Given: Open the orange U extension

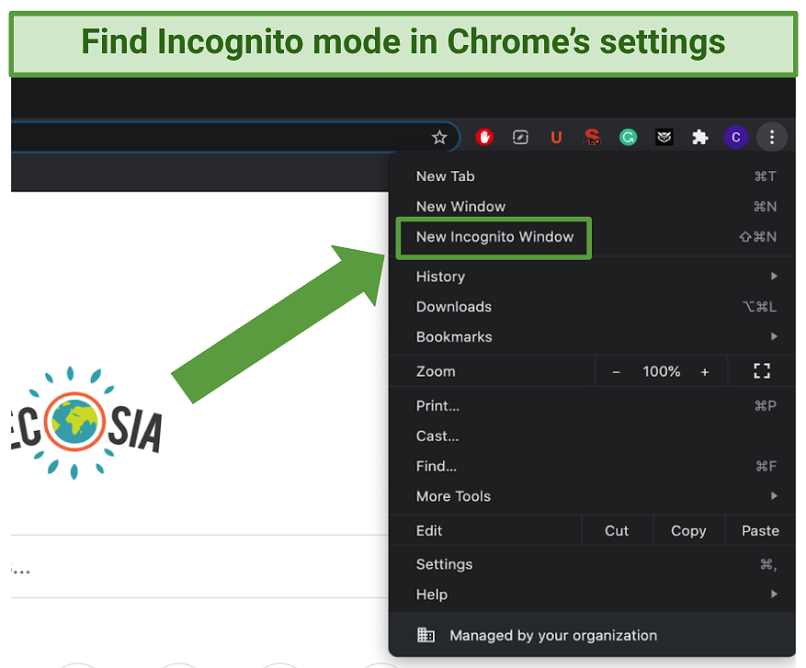Looking at the screenshot, I should click(x=556, y=137).
